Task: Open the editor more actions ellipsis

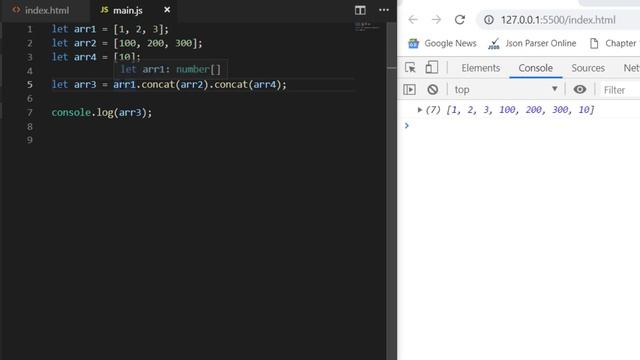Action: point(384,10)
